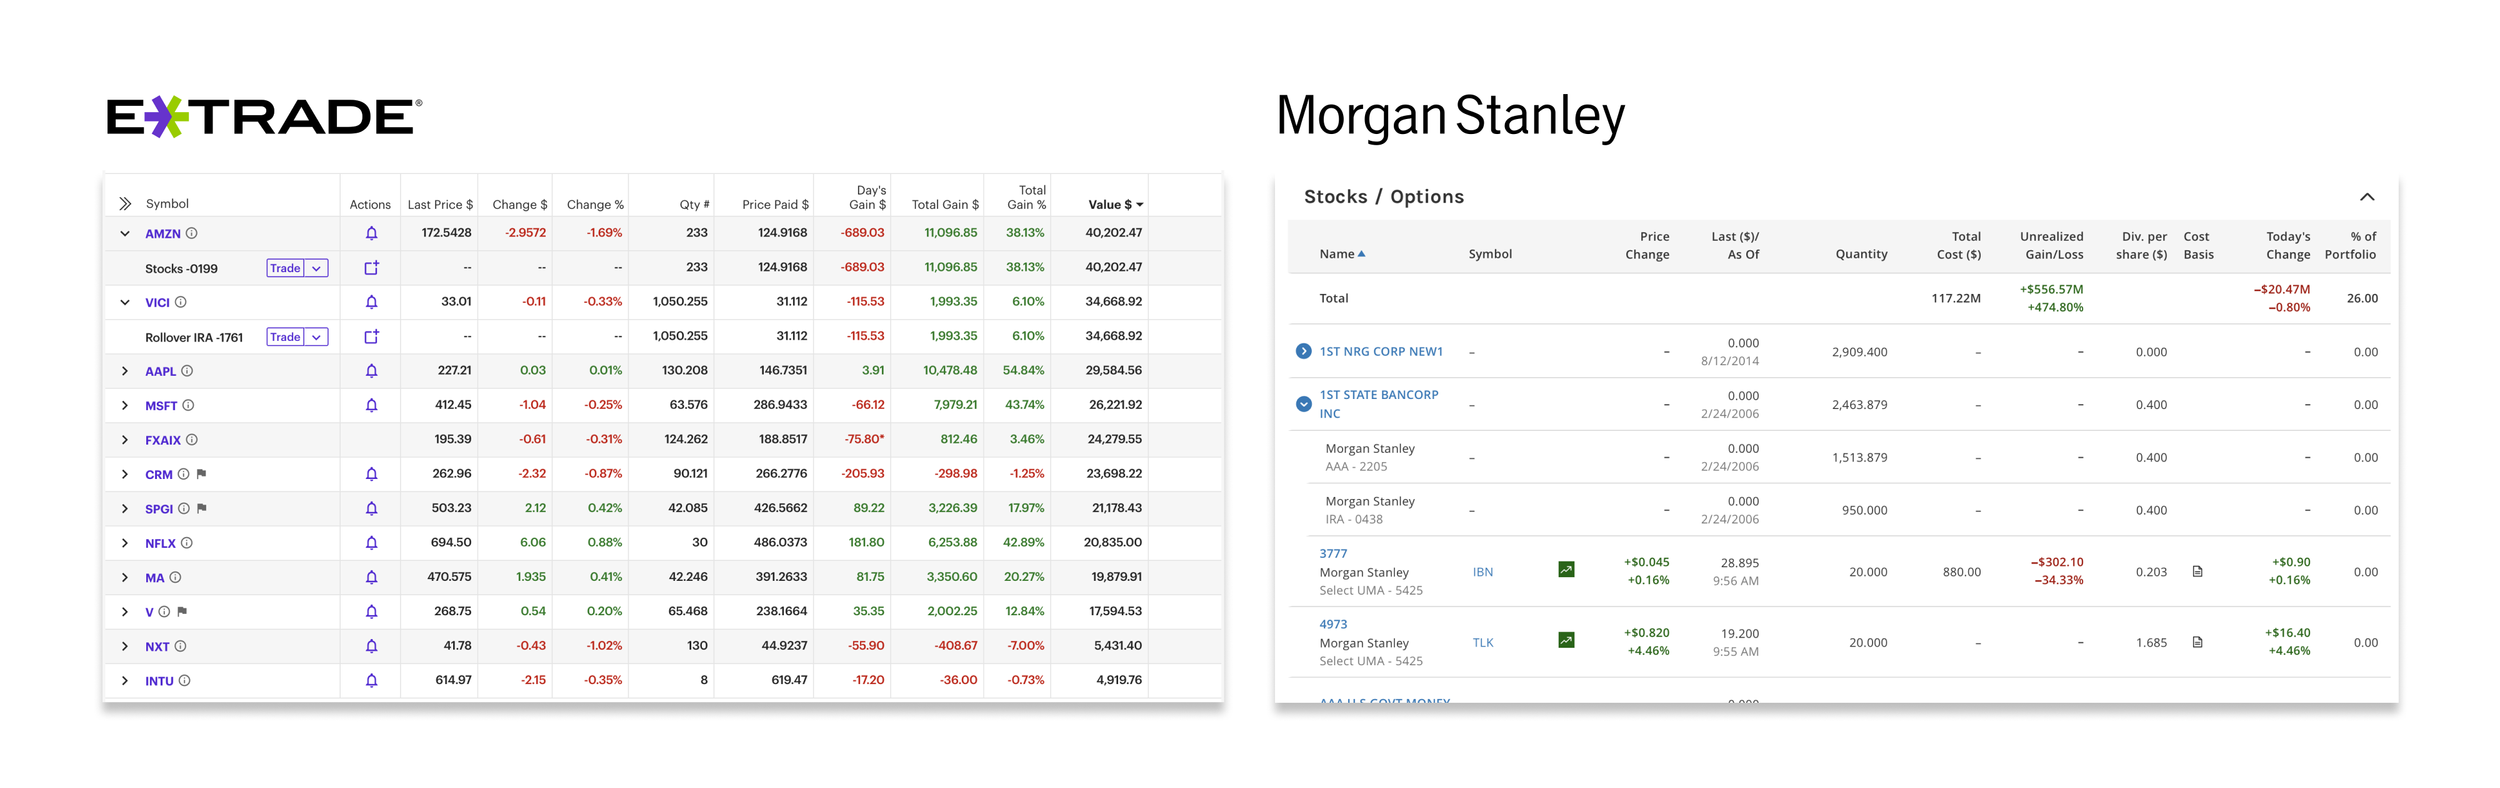The image size is (2500, 788).
Task: Click info icon next to FXAIX
Action: [x=192, y=440]
